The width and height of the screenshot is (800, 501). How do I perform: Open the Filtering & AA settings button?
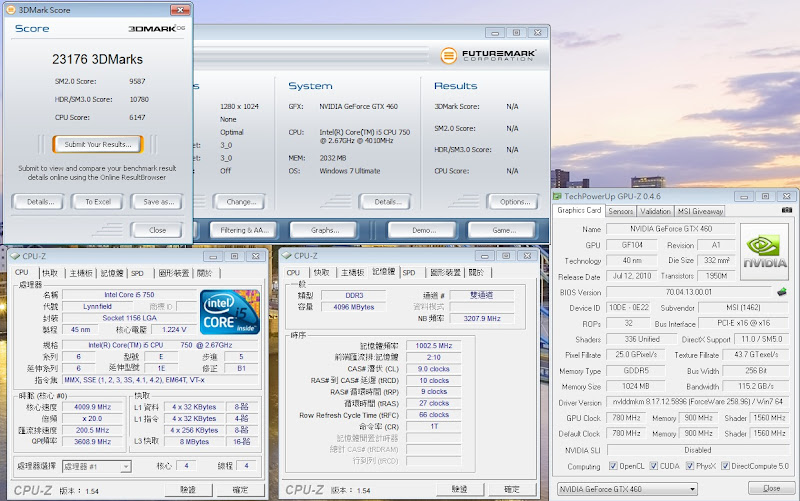242,229
